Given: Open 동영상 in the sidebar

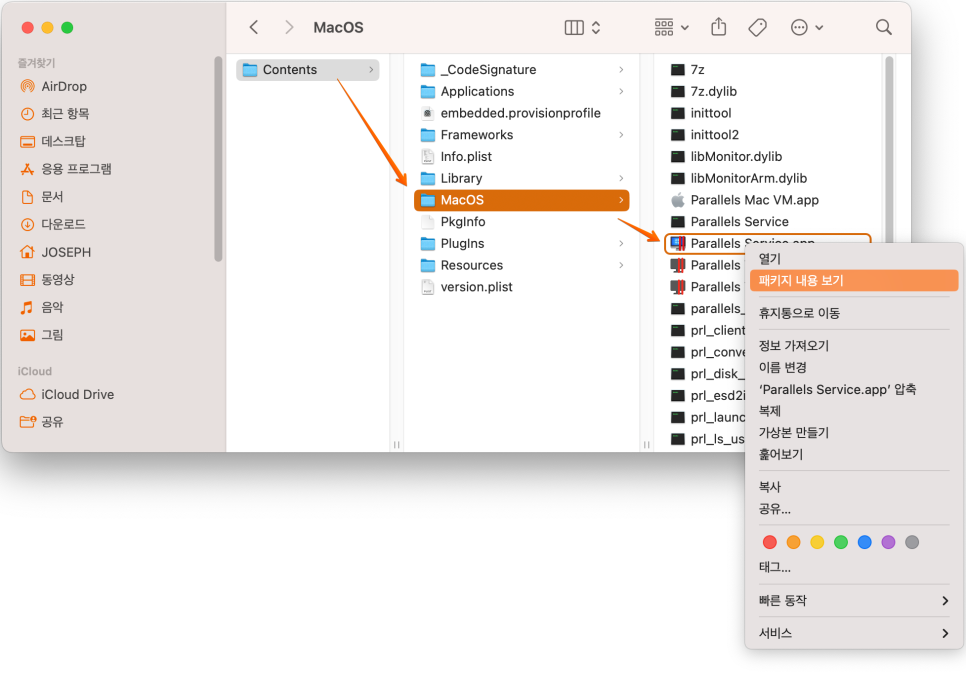Looking at the screenshot, I should (x=47, y=280).
